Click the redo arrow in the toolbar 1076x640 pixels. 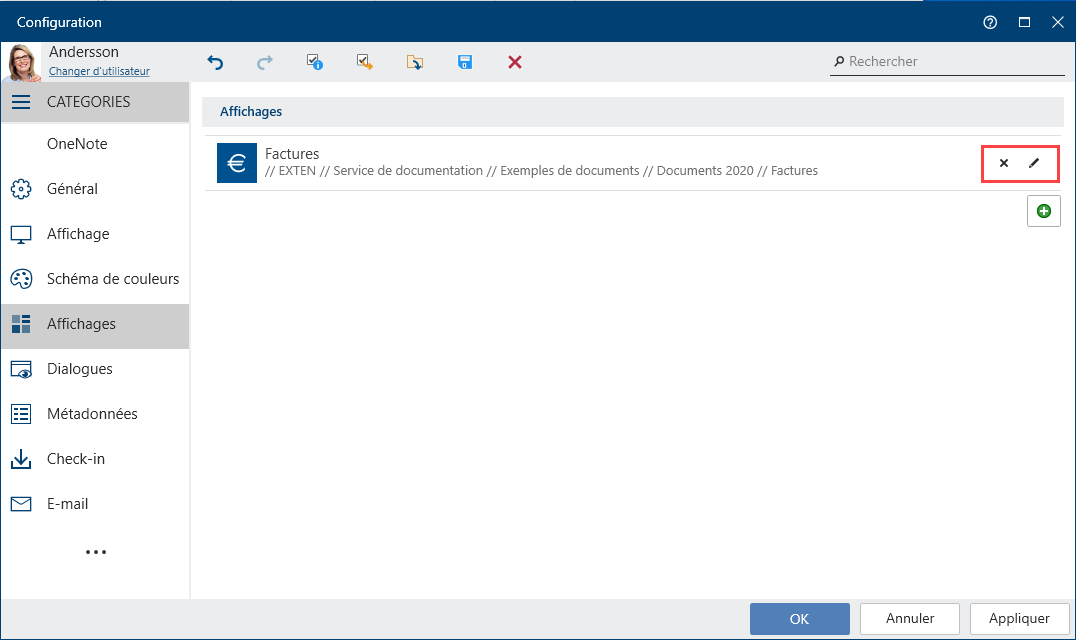point(265,62)
